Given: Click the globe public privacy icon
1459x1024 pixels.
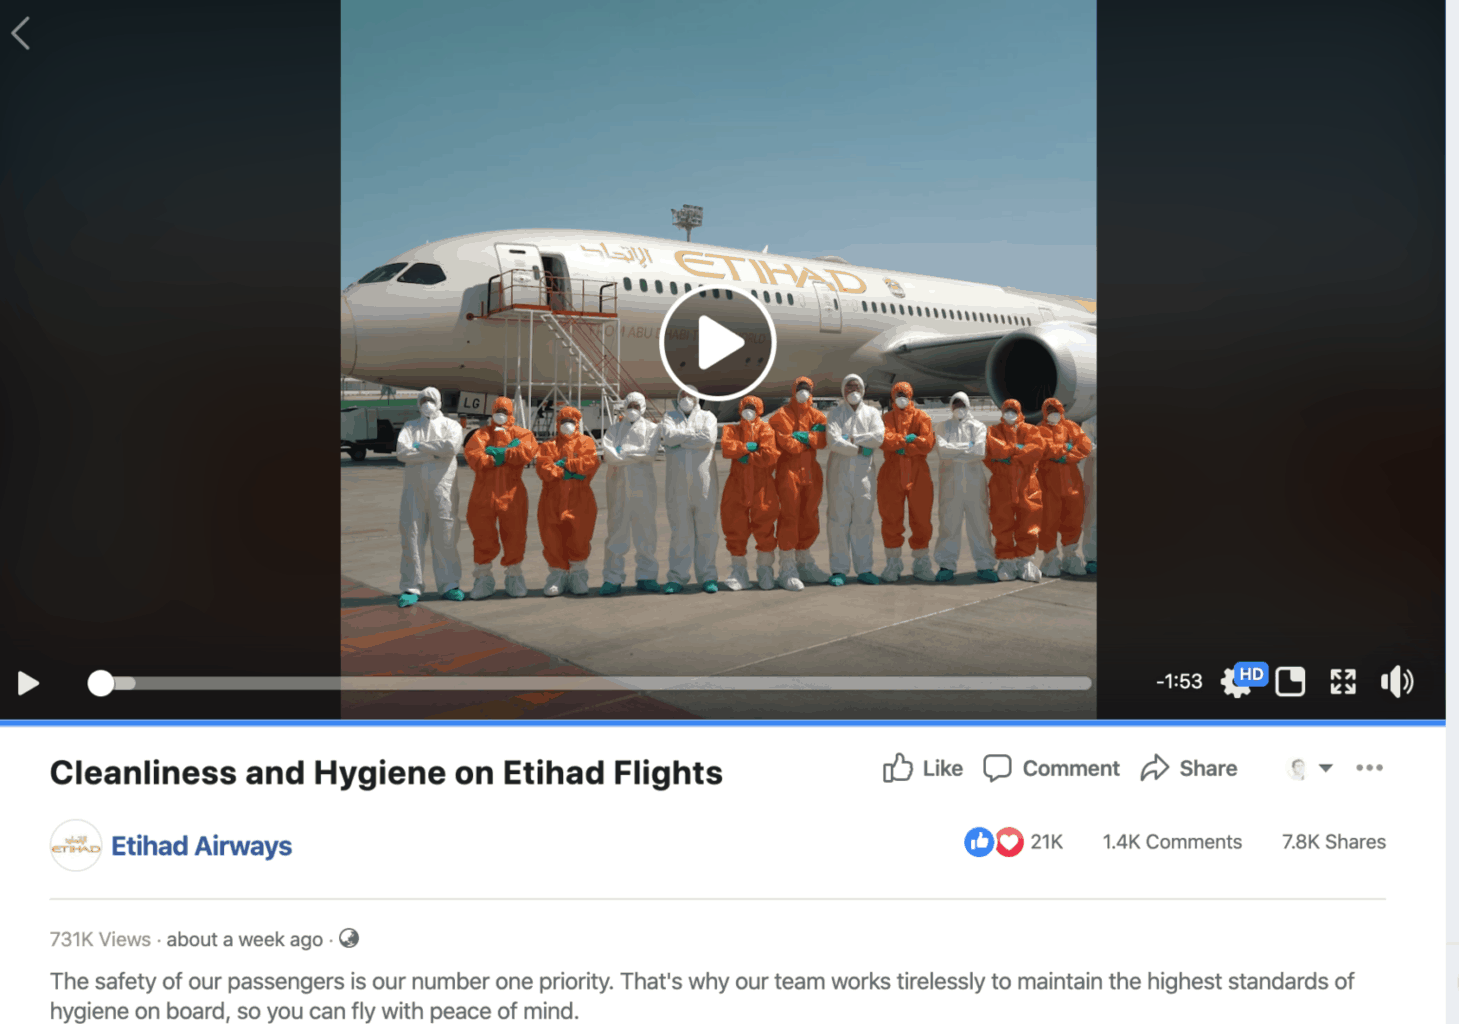Looking at the screenshot, I should (x=349, y=938).
